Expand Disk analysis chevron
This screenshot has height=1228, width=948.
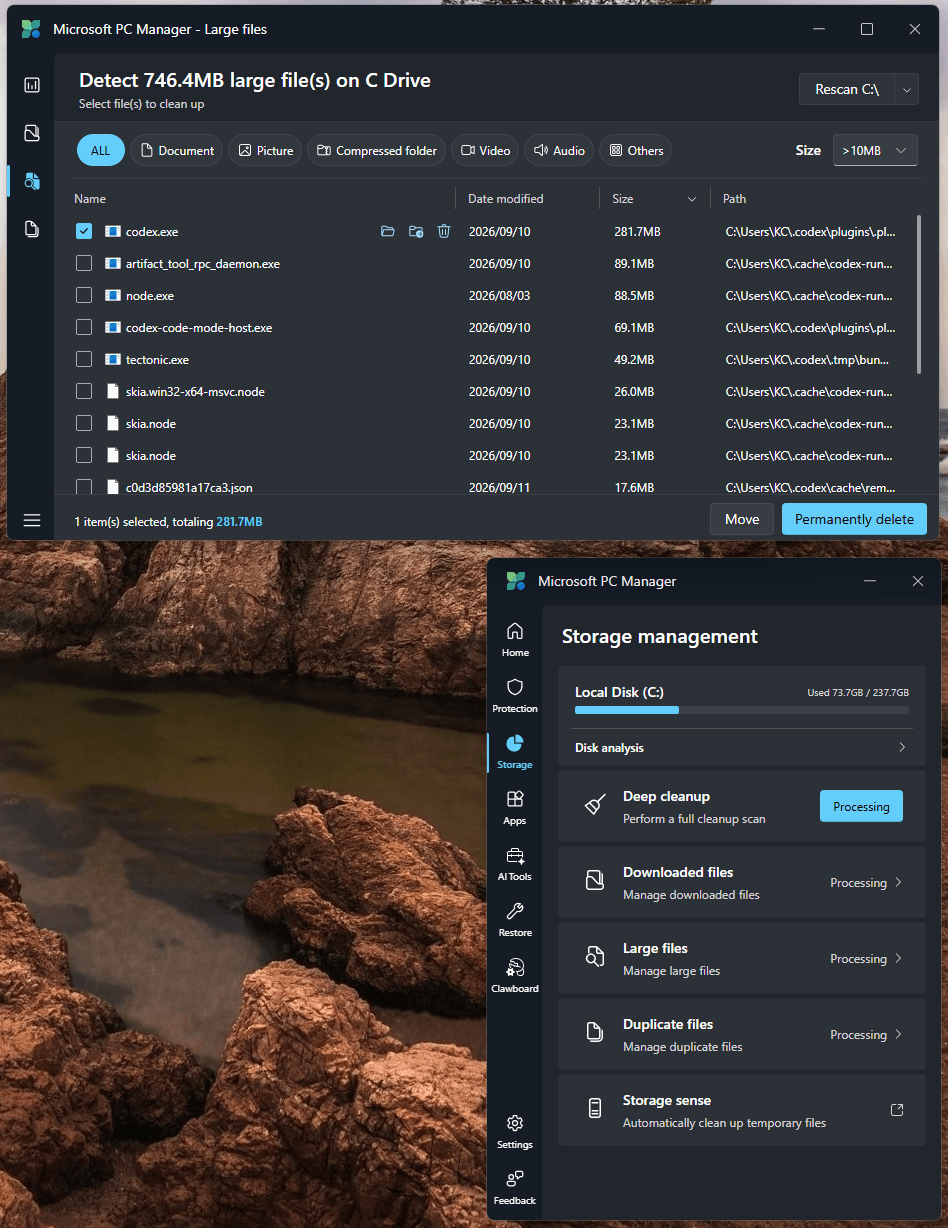[x=902, y=748]
